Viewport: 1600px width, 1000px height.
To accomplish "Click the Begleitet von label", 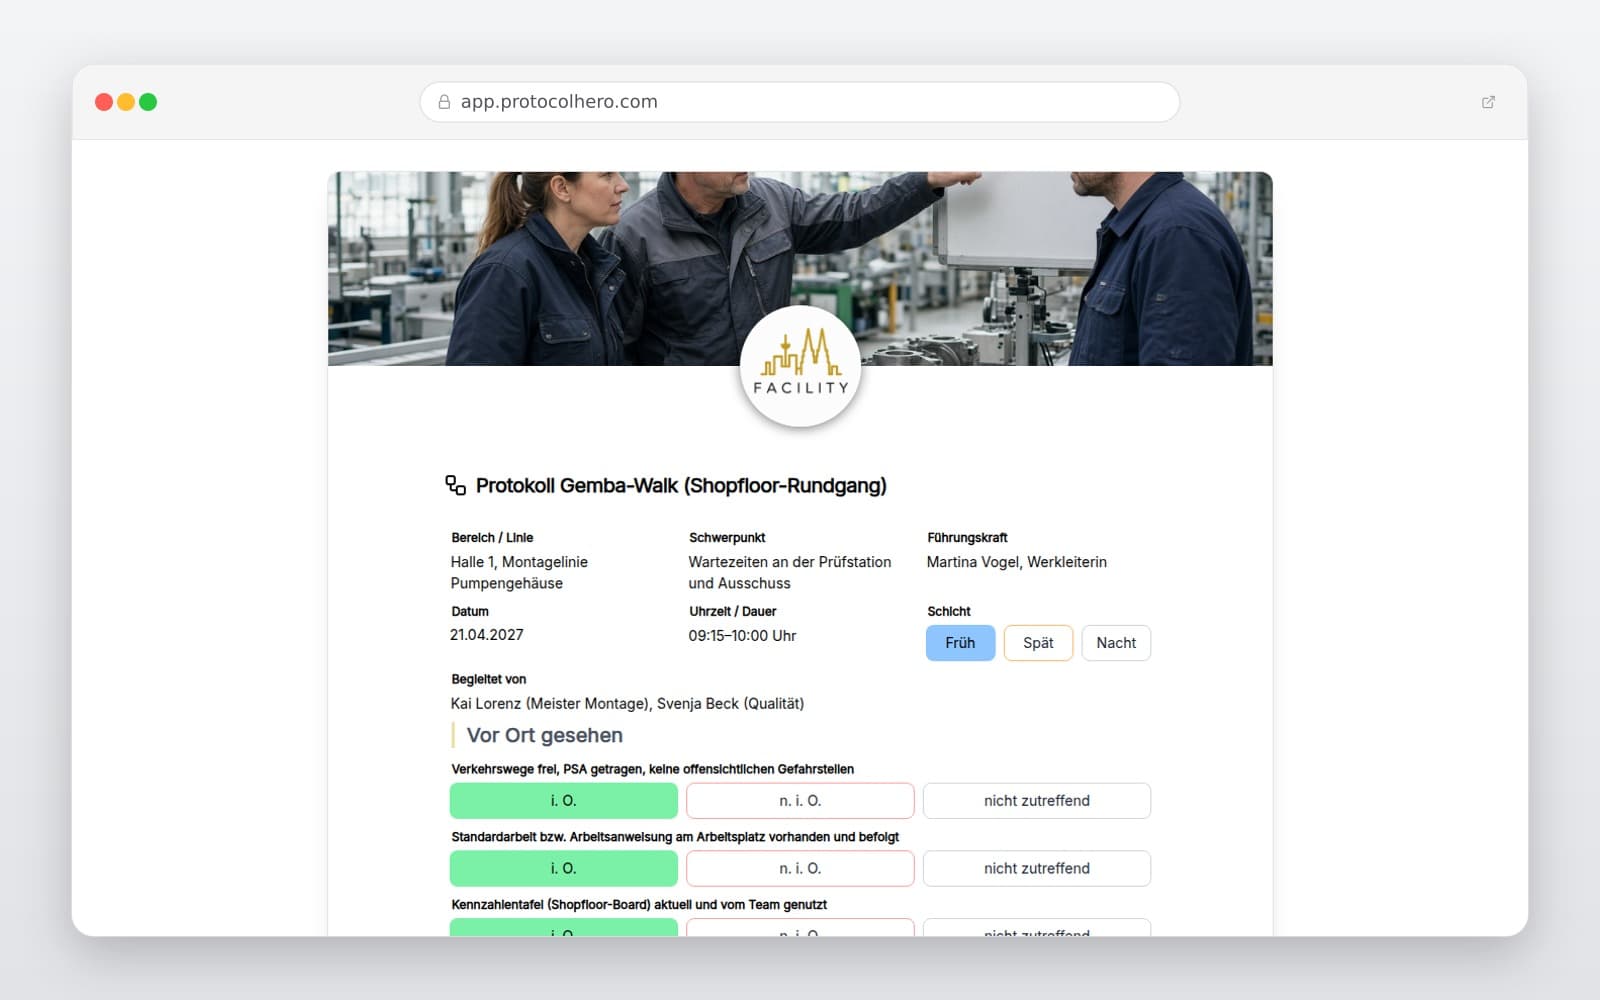I will pyautogui.click(x=489, y=680).
